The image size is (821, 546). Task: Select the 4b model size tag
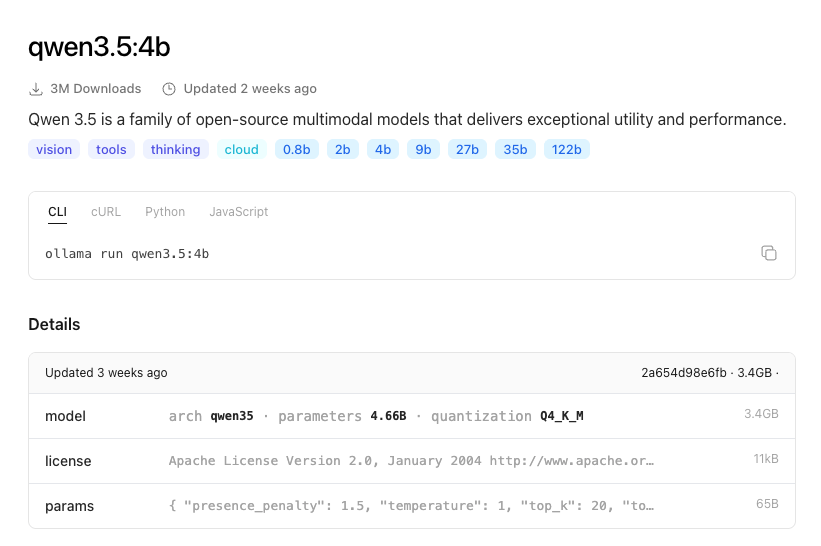pos(383,150)
